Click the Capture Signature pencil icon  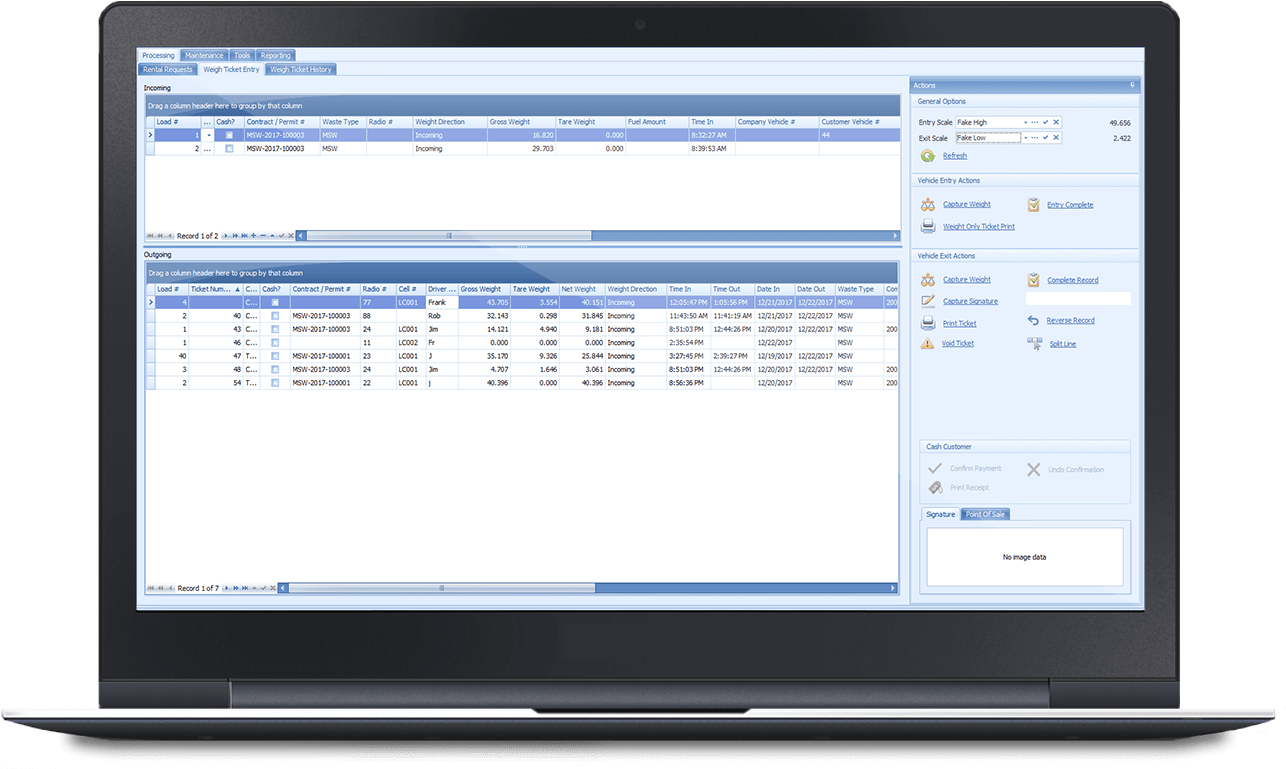[927, 300]
